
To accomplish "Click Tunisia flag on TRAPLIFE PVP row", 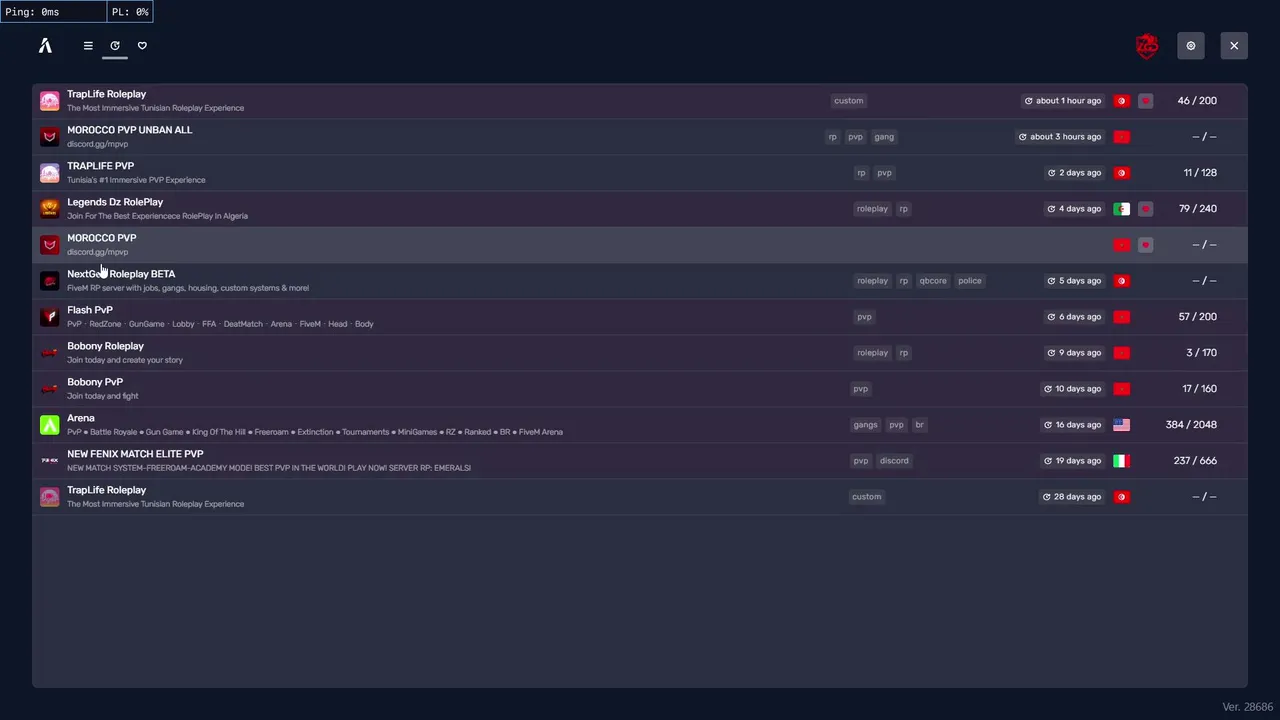I will pos(1122,173).
